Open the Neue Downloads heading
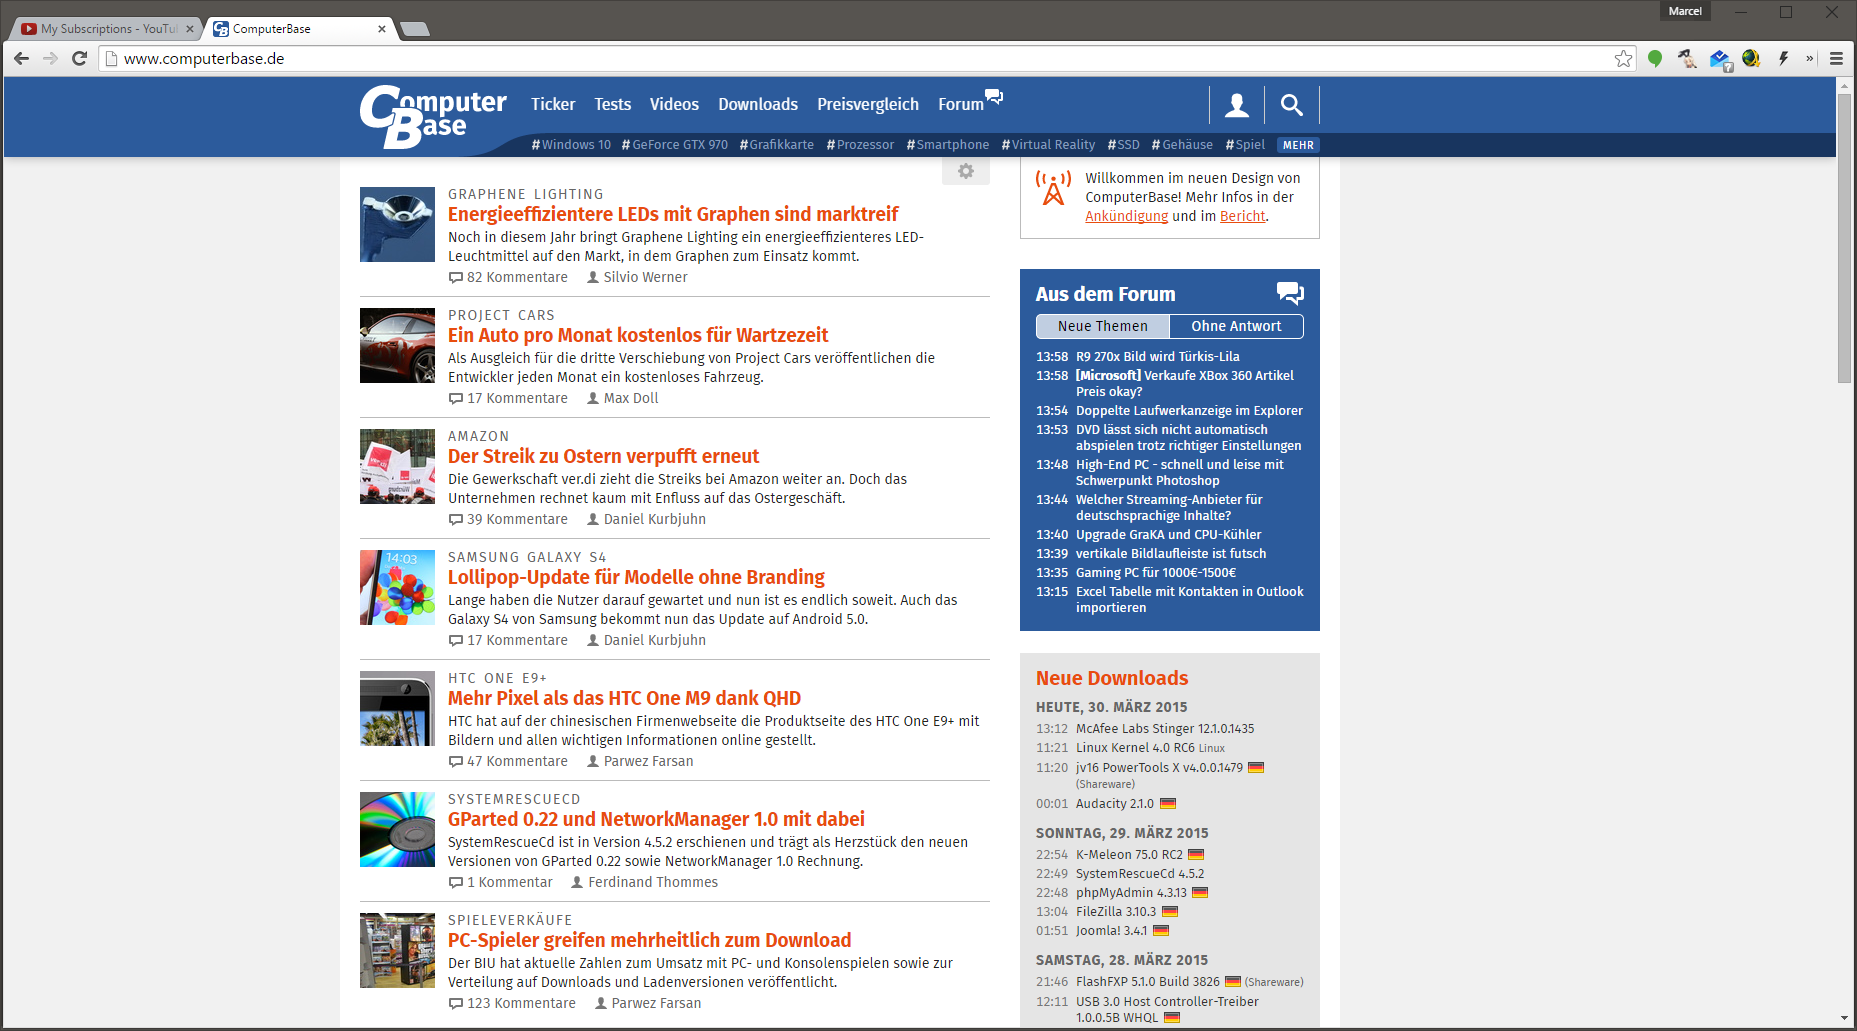This screenshot has width=1857, height=1031. coord(1112,678)
